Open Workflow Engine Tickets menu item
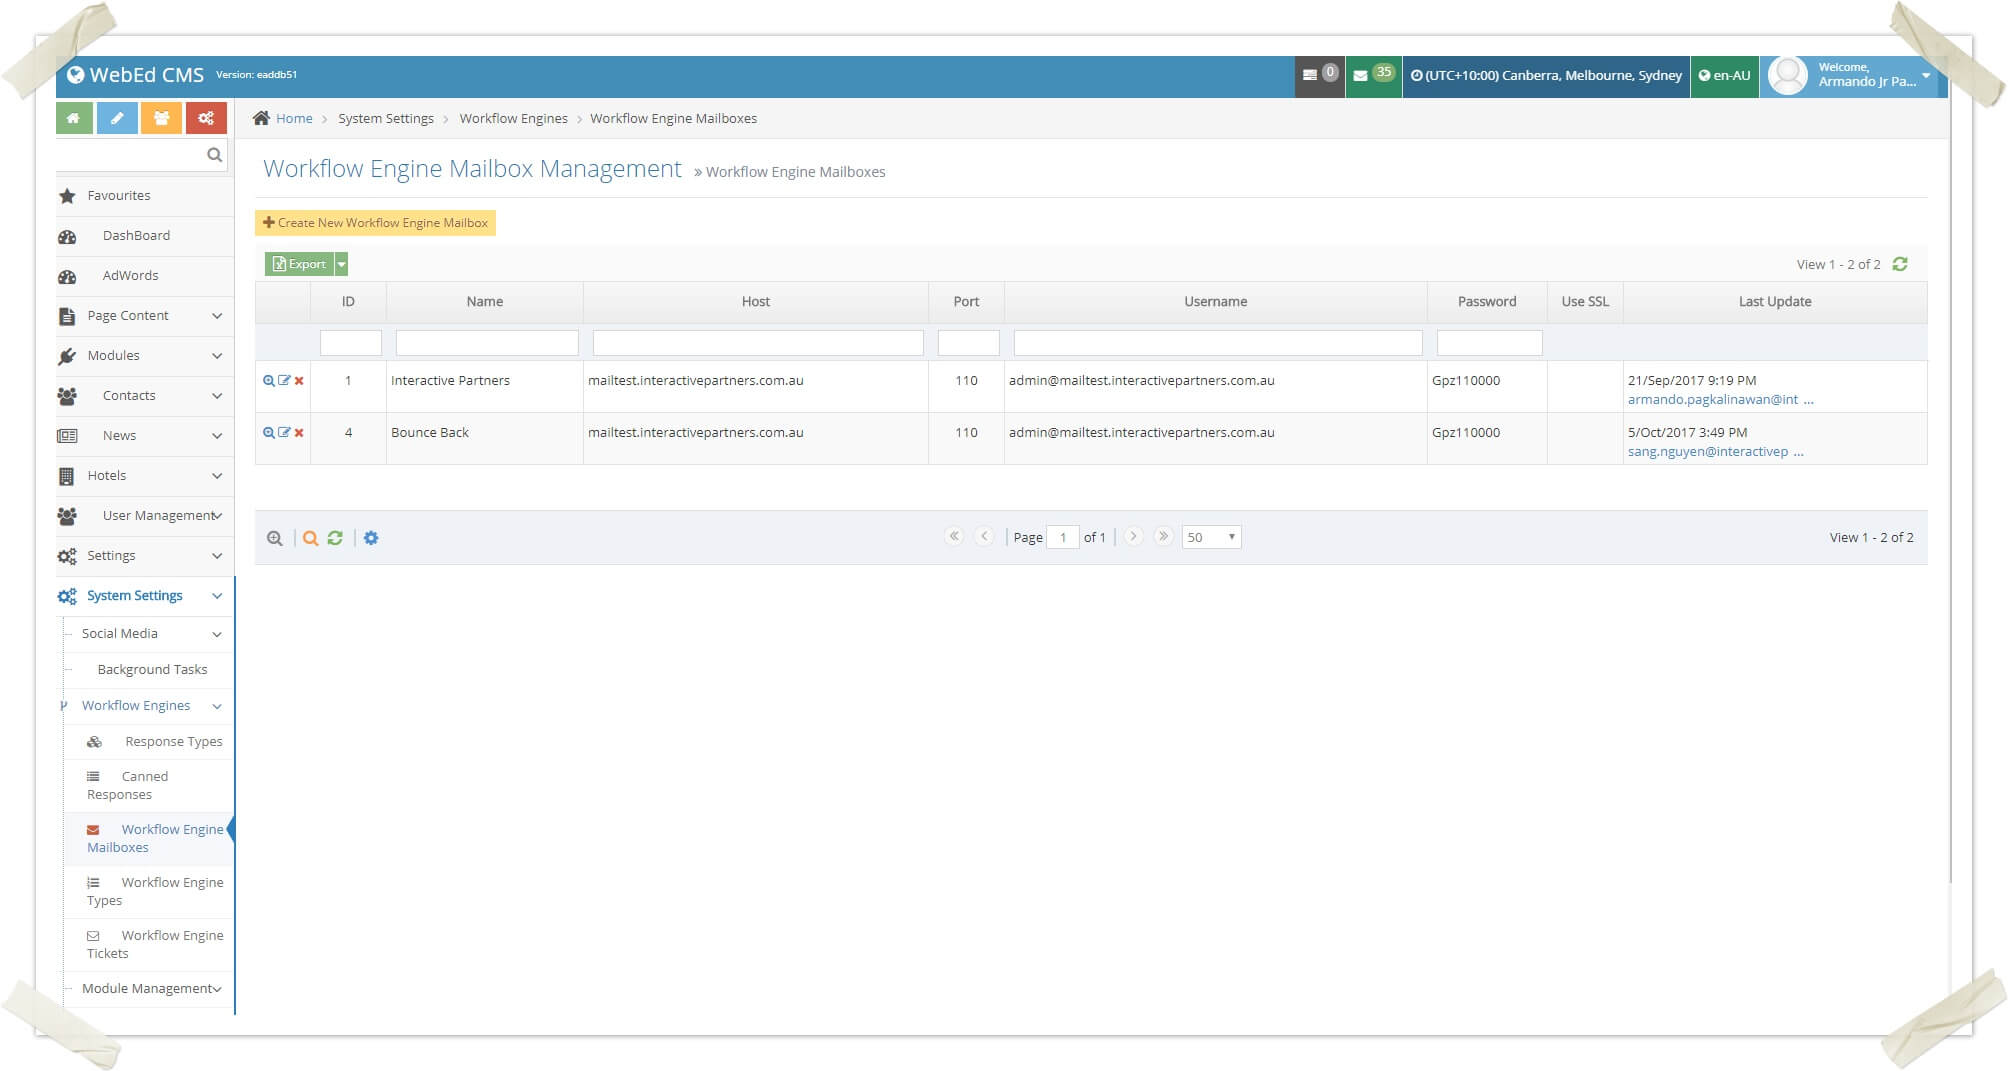Image resolution: width=2008 pixels, height=1071 pixels. [154, 944]
